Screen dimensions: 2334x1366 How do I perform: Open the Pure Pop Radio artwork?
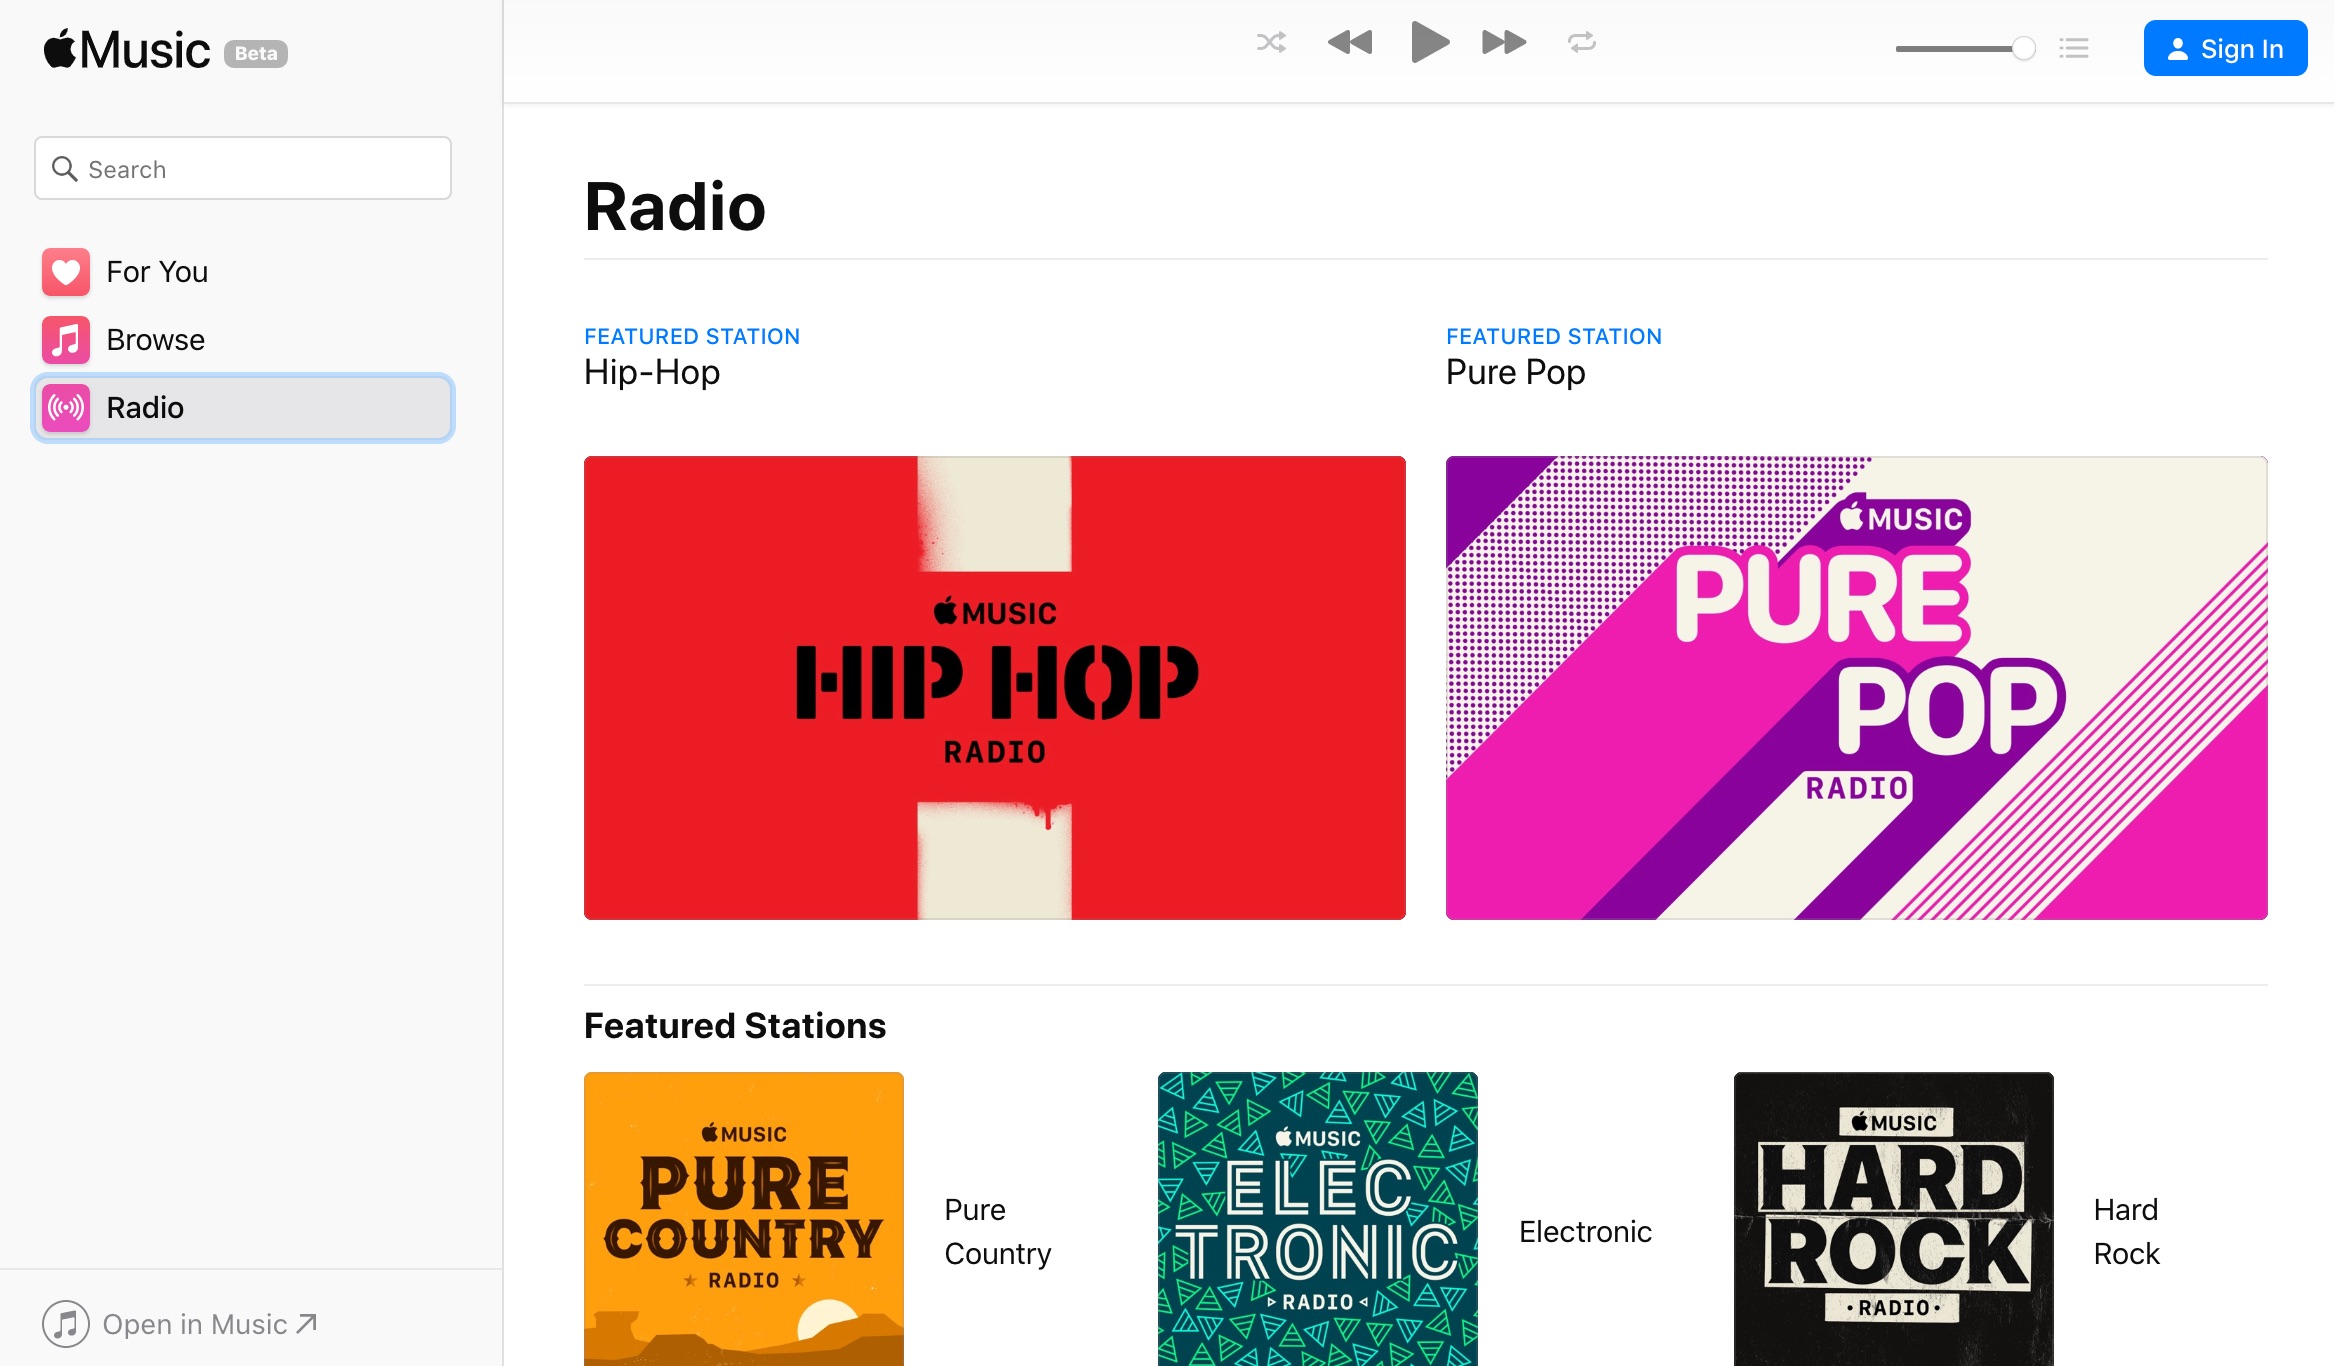pos(1857,688)
